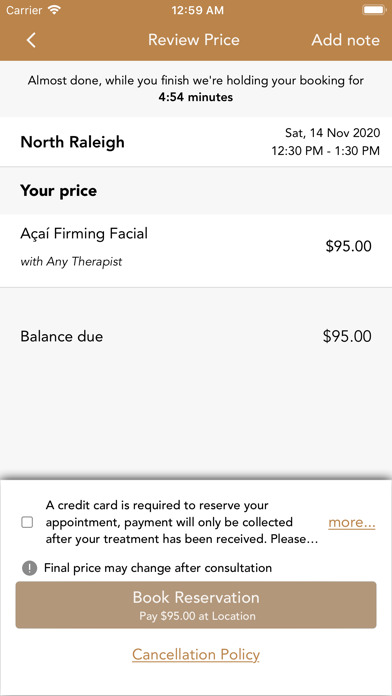This screenshot has height=696, width=392.
Task: Open Add note in the header
Action: (345, 40)
